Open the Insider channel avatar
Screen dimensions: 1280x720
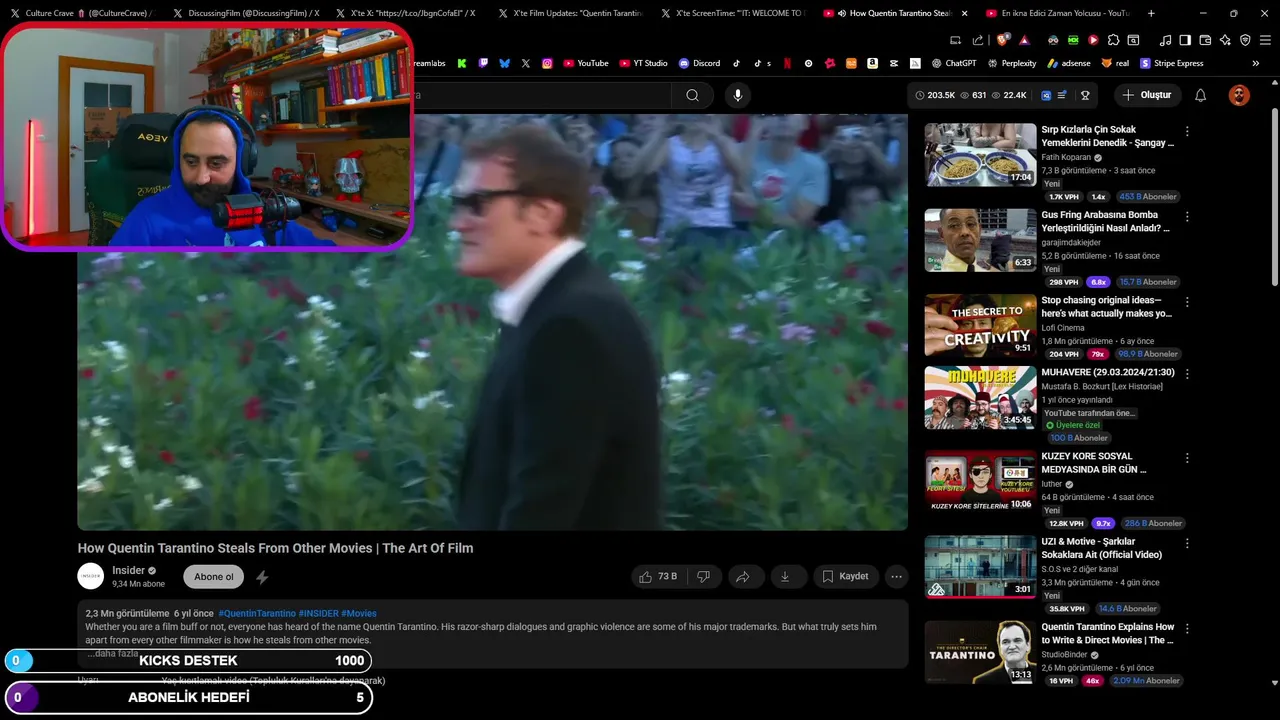coord(91,576)
